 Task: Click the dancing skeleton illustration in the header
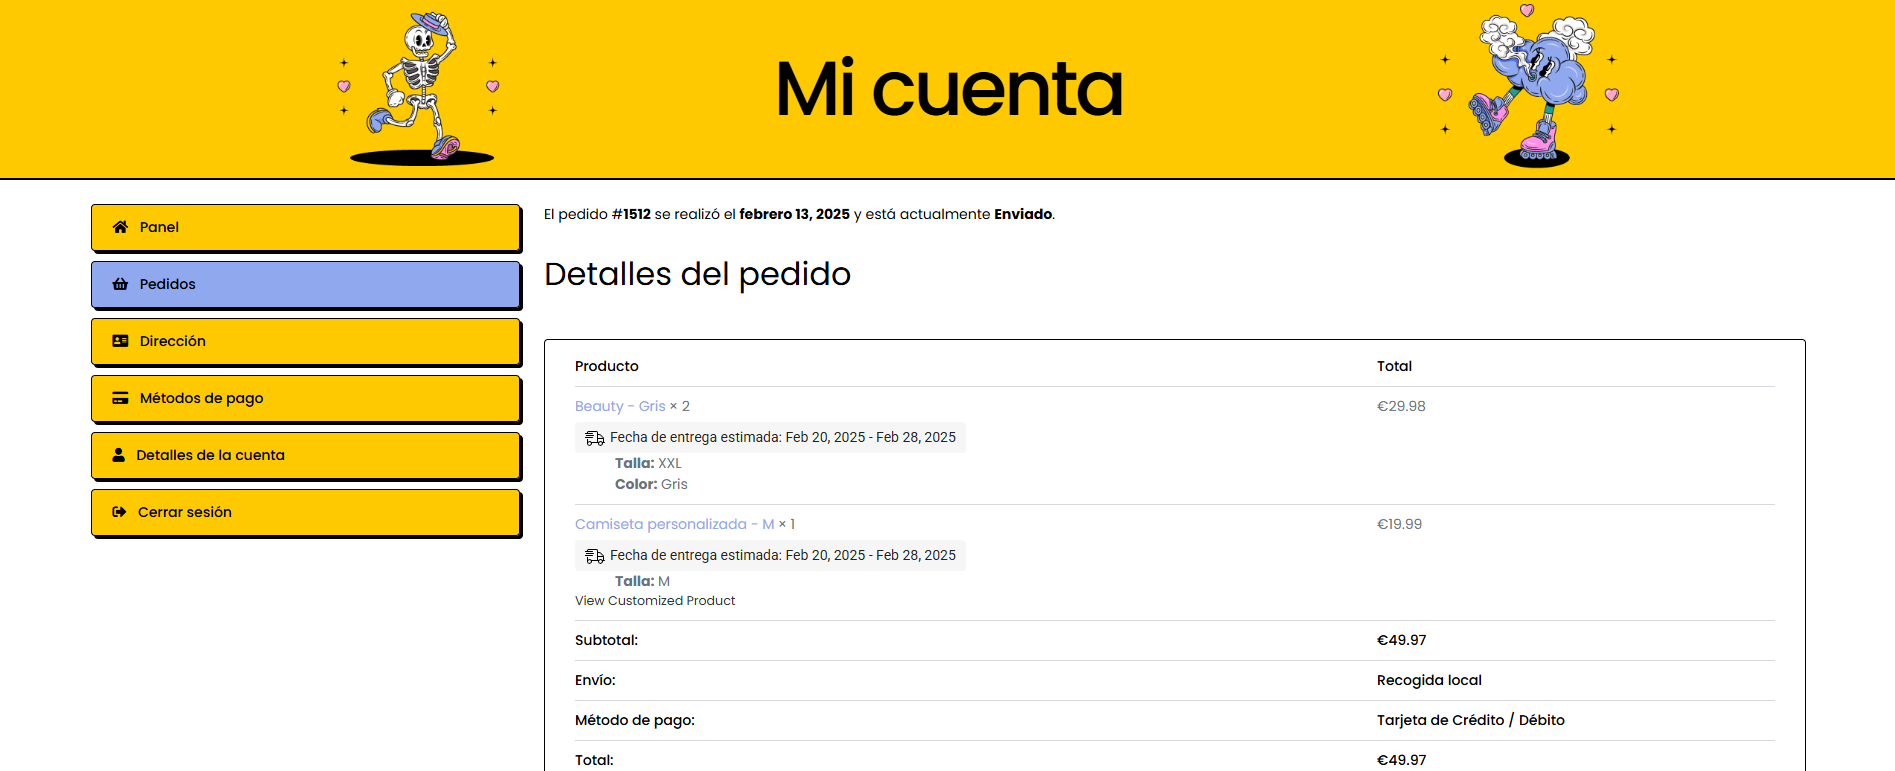[420, 88]
